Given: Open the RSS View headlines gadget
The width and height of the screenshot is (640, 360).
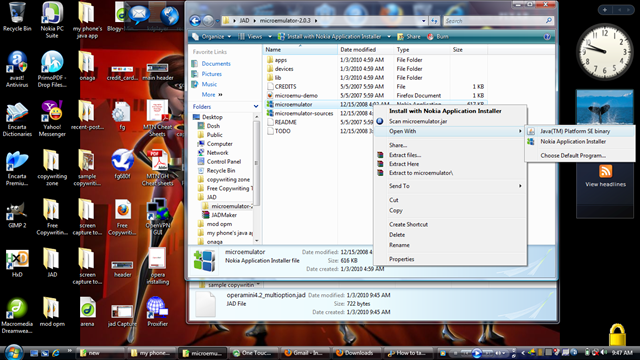Looking at the screenshot, I should click(x=605, y=176).
